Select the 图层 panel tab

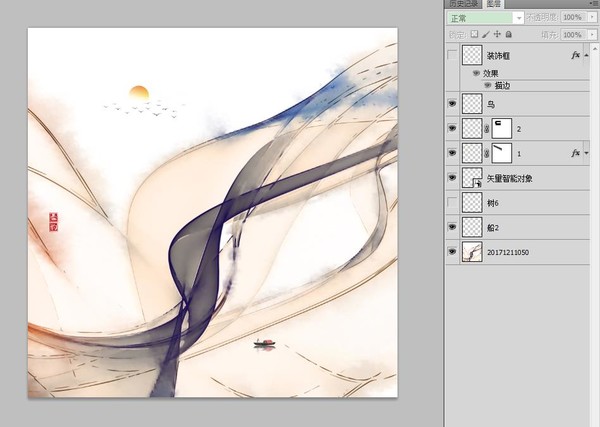494,4
